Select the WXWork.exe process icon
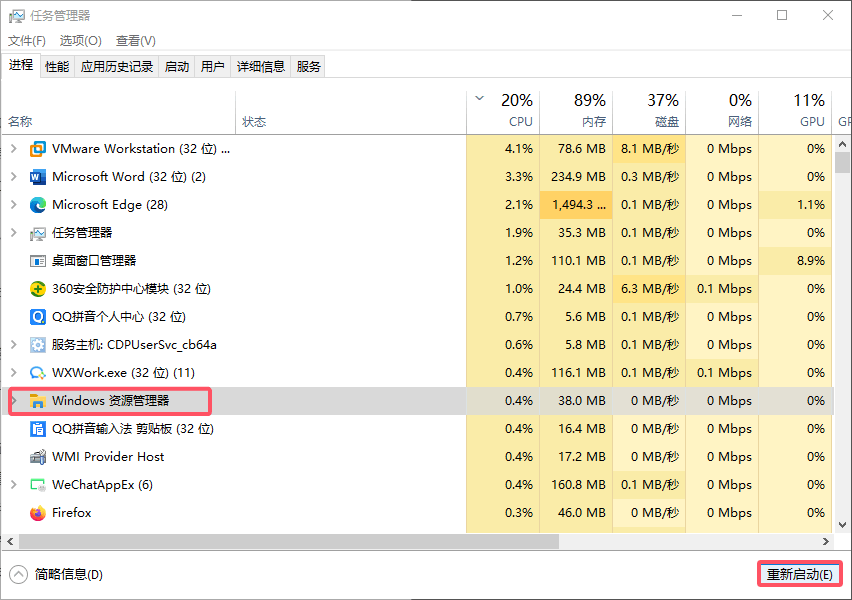Image resolution: width=852 pixels, height=600 pixels. (38, 372)
